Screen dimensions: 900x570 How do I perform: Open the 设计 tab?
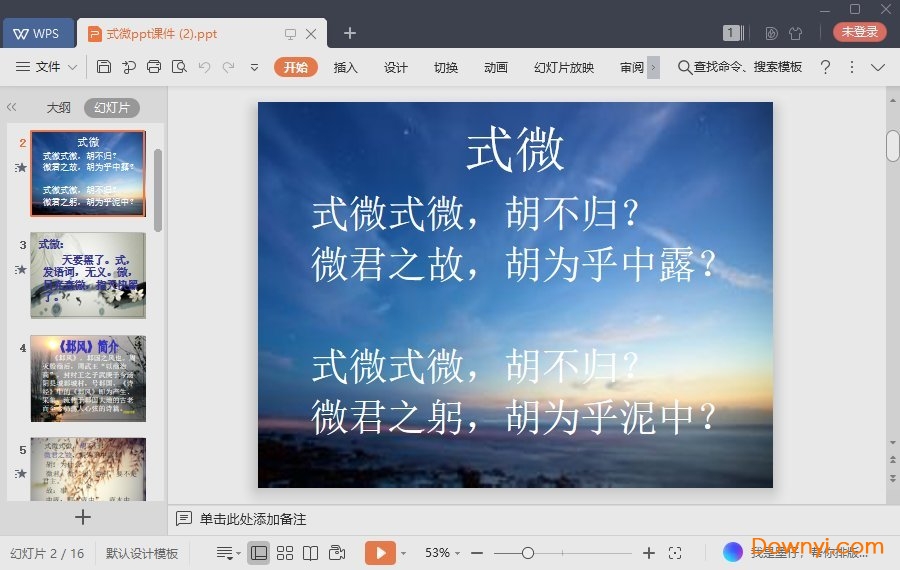(395, 67)
